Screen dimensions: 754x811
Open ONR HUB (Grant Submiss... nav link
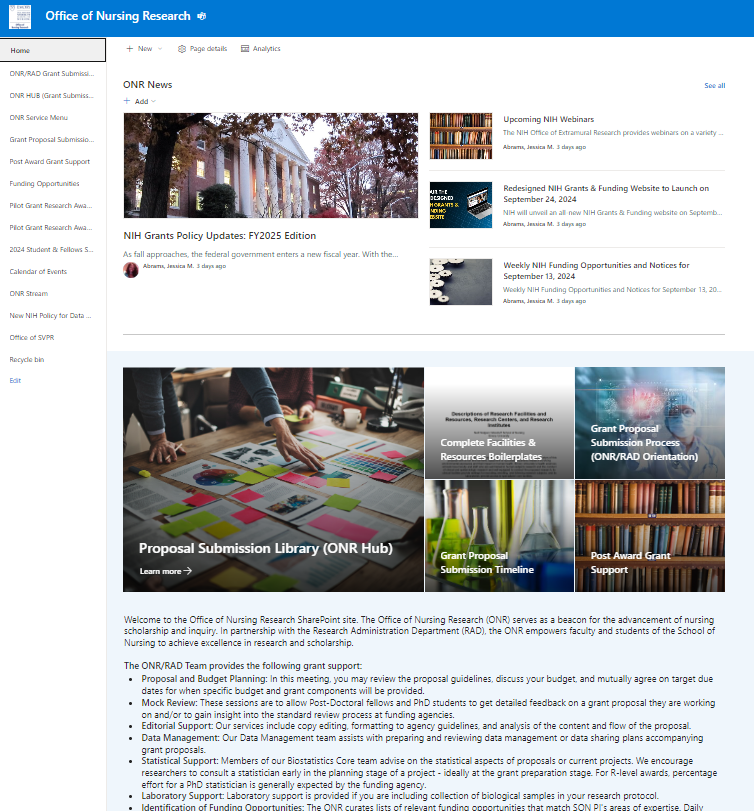pos(52,96)
